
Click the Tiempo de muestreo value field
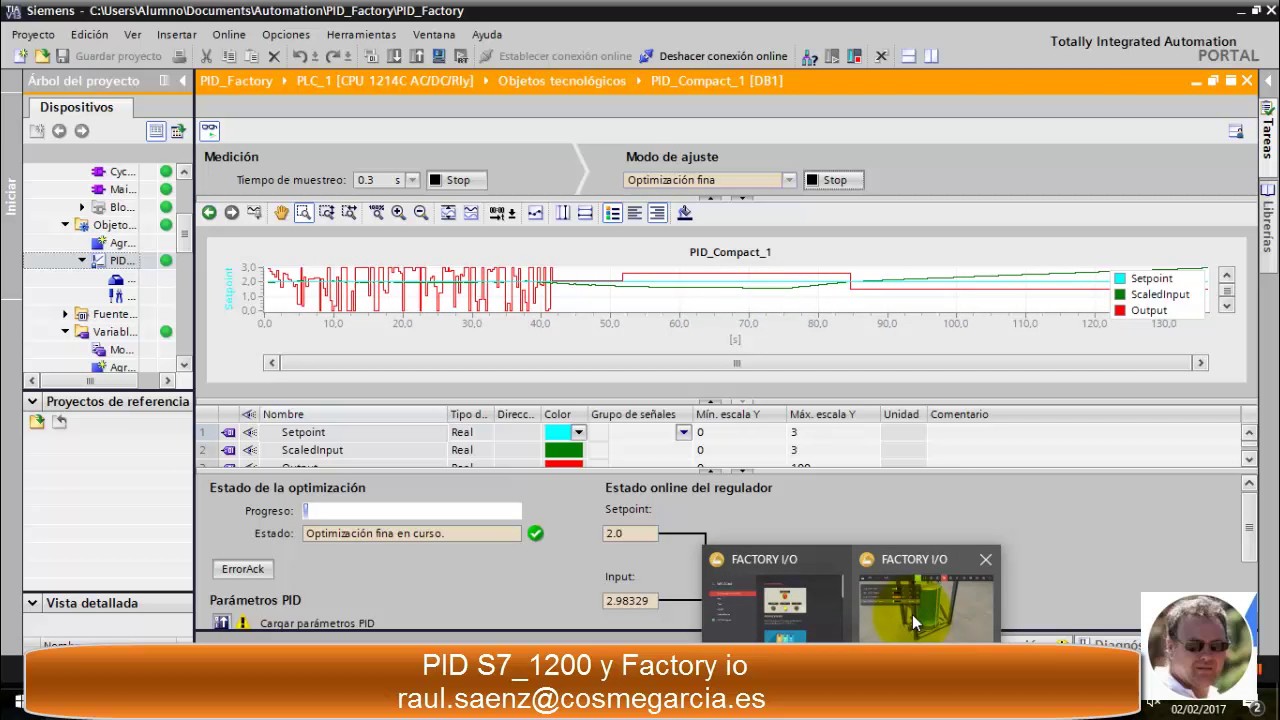pos(377,180)
